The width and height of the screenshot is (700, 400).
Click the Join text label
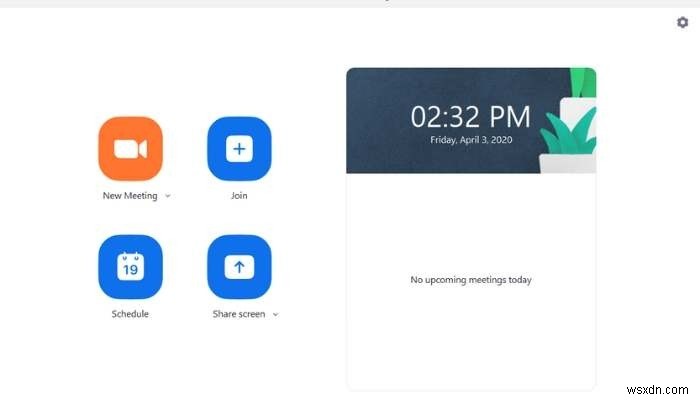pyautogui.click(x=239, y=196)
